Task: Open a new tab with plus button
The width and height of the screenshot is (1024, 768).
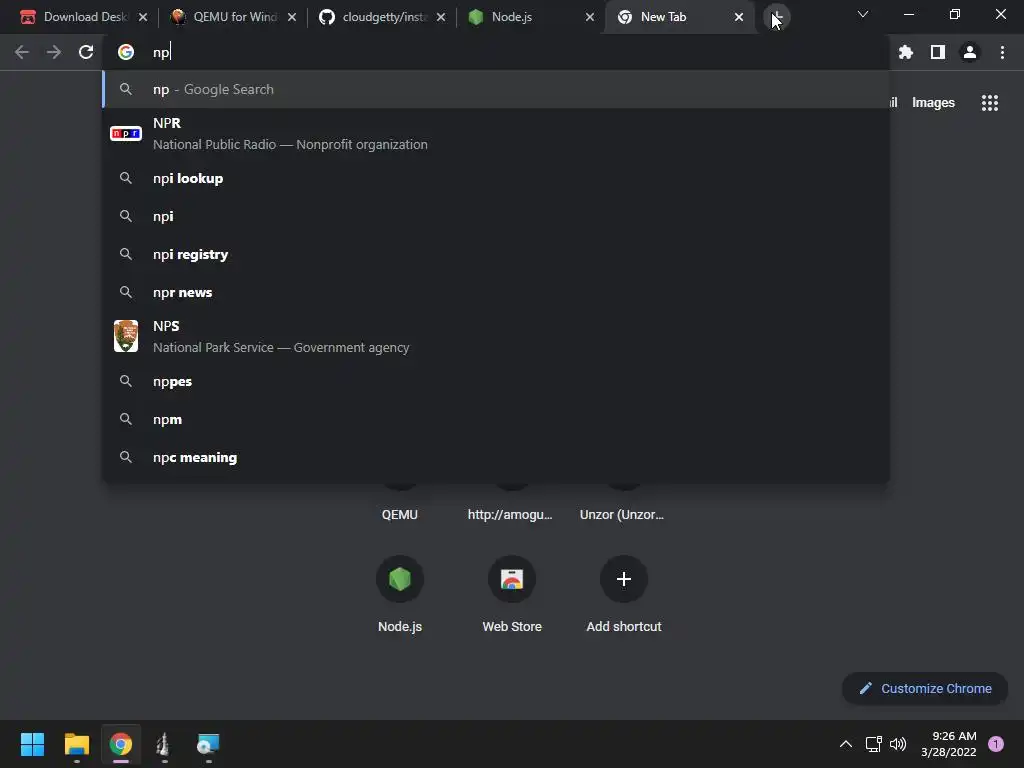Action: point(776,17)
